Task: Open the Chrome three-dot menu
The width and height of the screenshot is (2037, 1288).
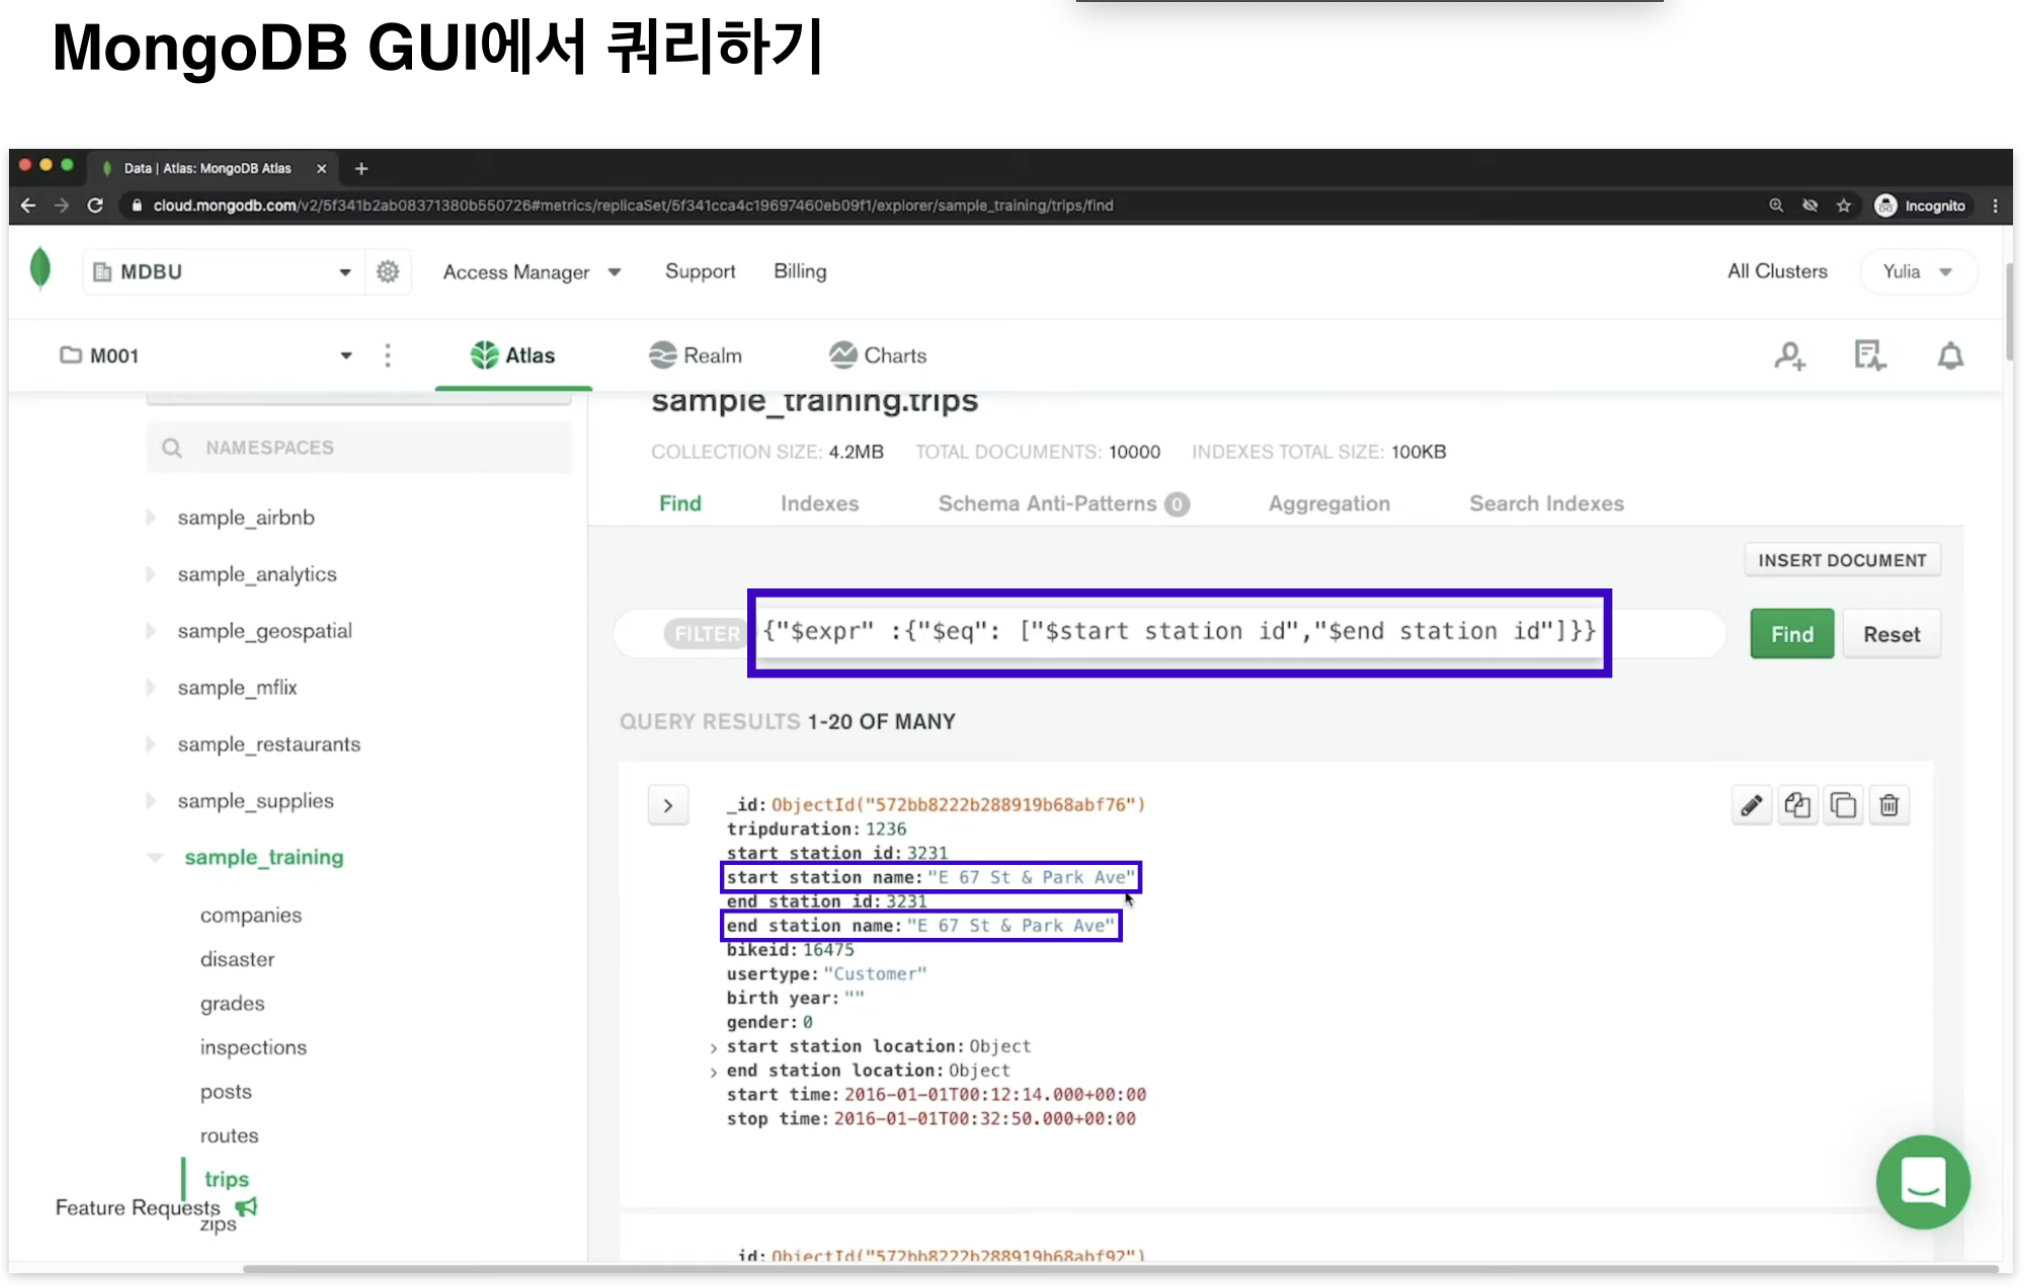Action: coord(1995,205)
